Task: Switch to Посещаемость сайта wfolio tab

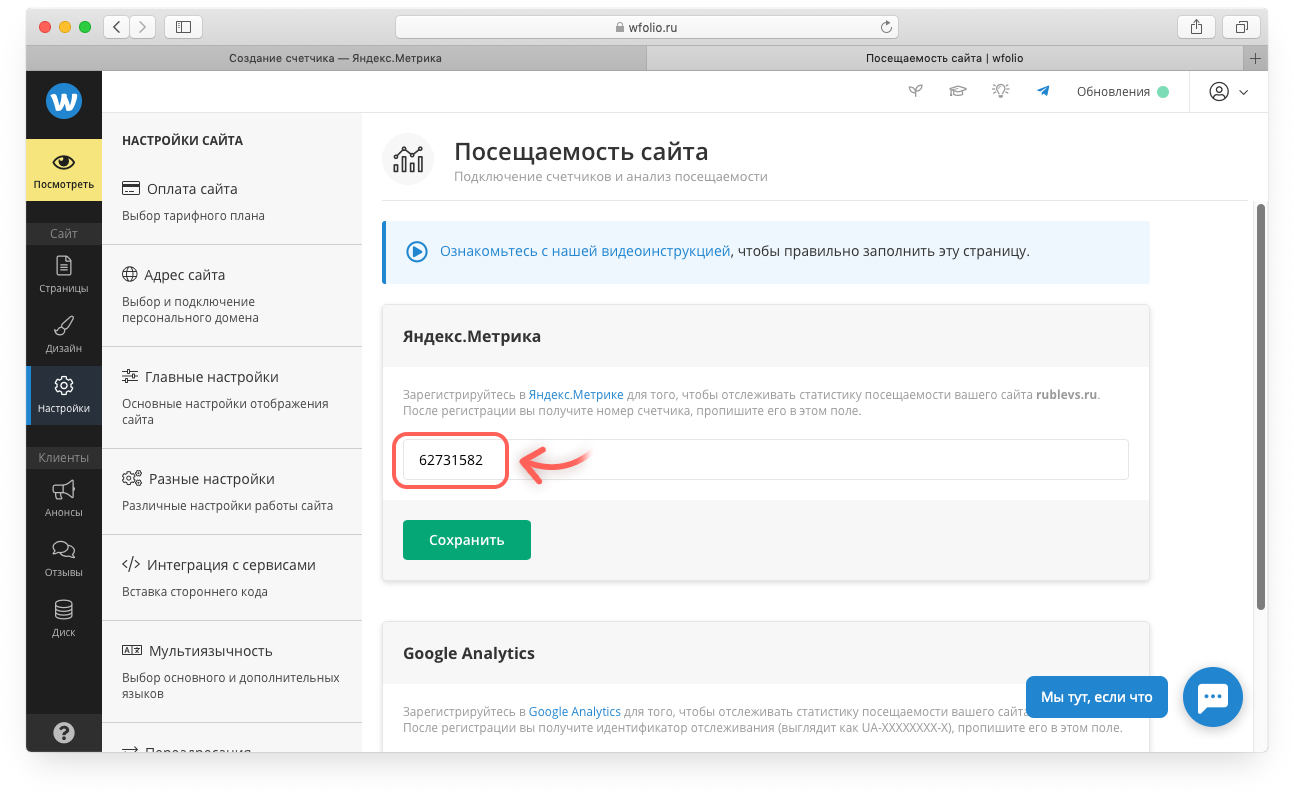Action: coord(945,58)
